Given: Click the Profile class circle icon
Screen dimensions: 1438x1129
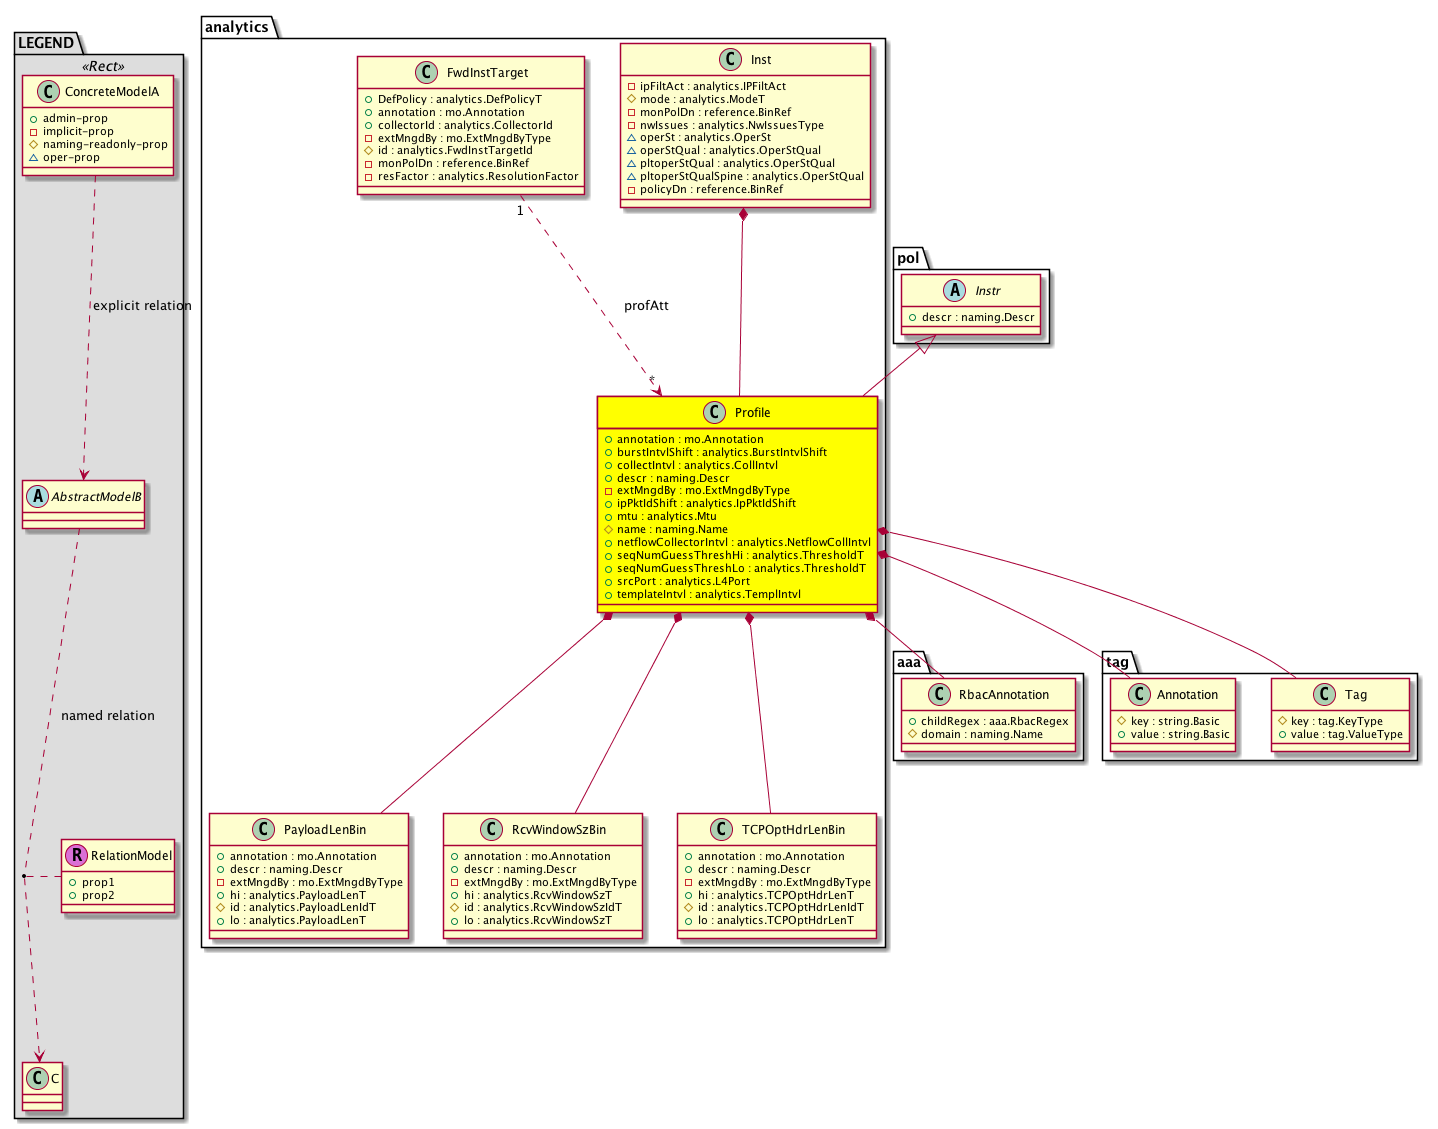Looking at the screenshot, I should click(x=714, y=413).
